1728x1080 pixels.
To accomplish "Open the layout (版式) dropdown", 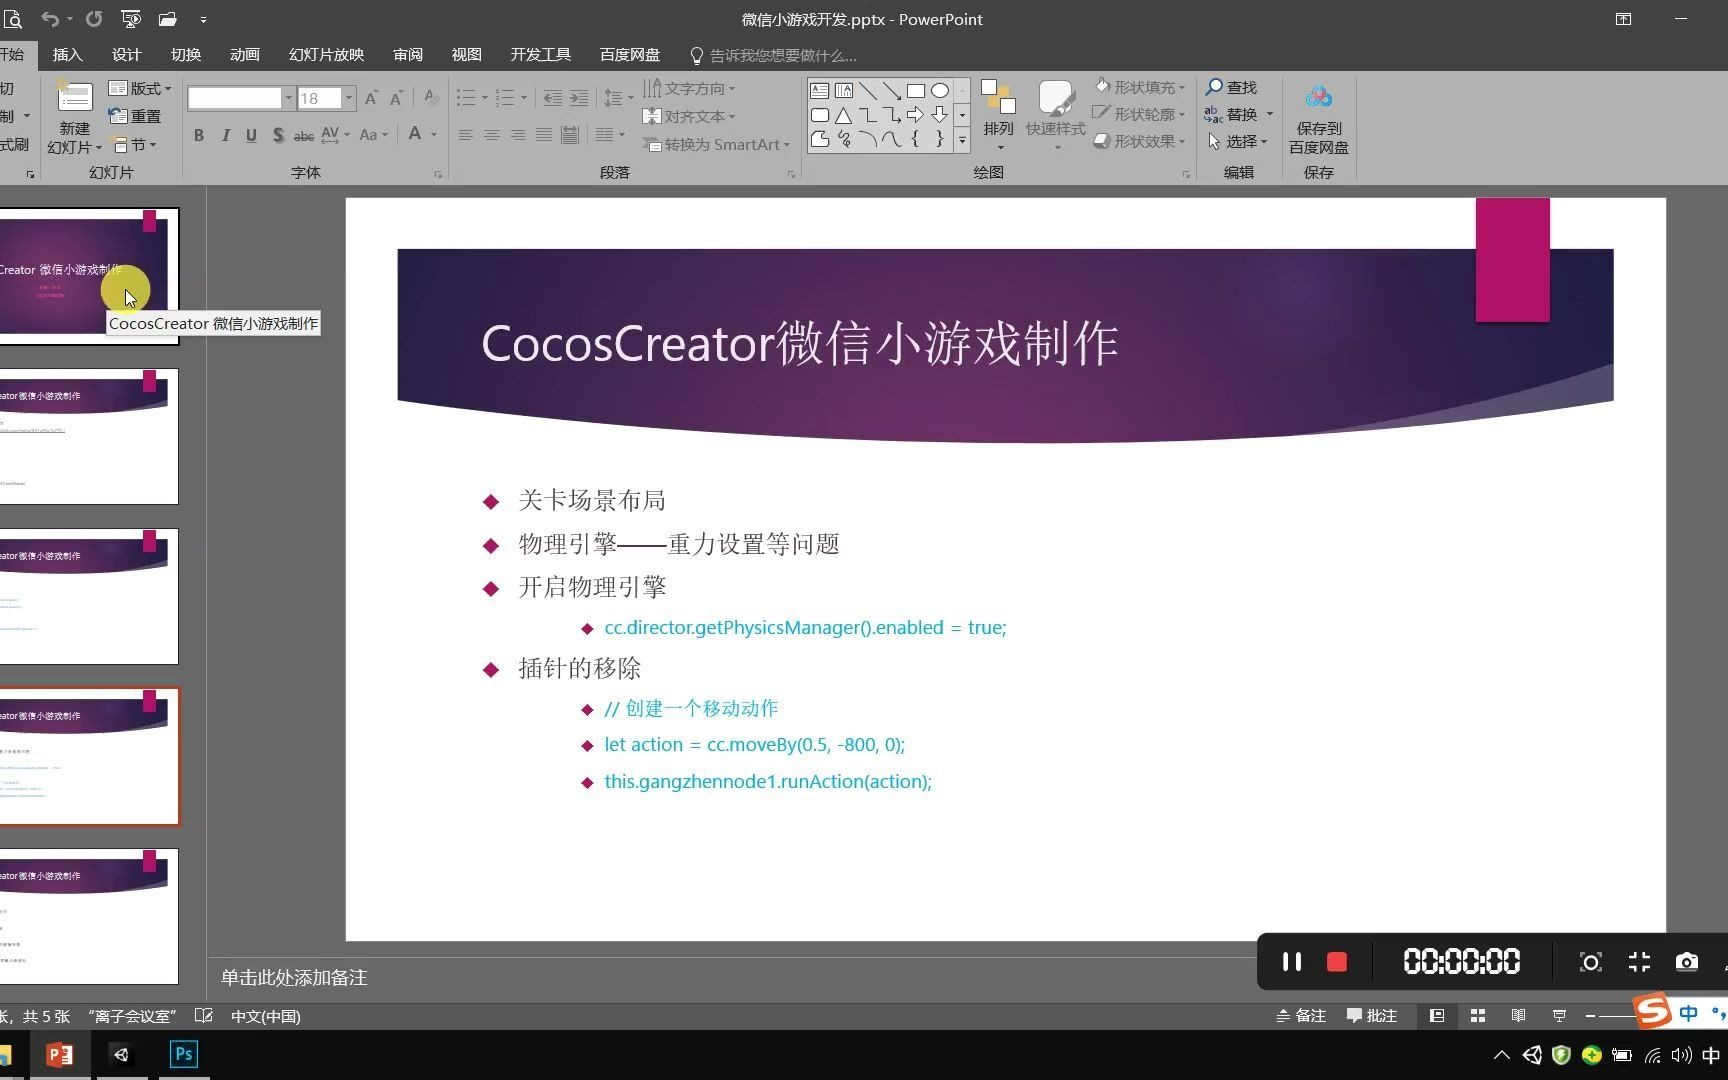I will click(x=140, y=89).
